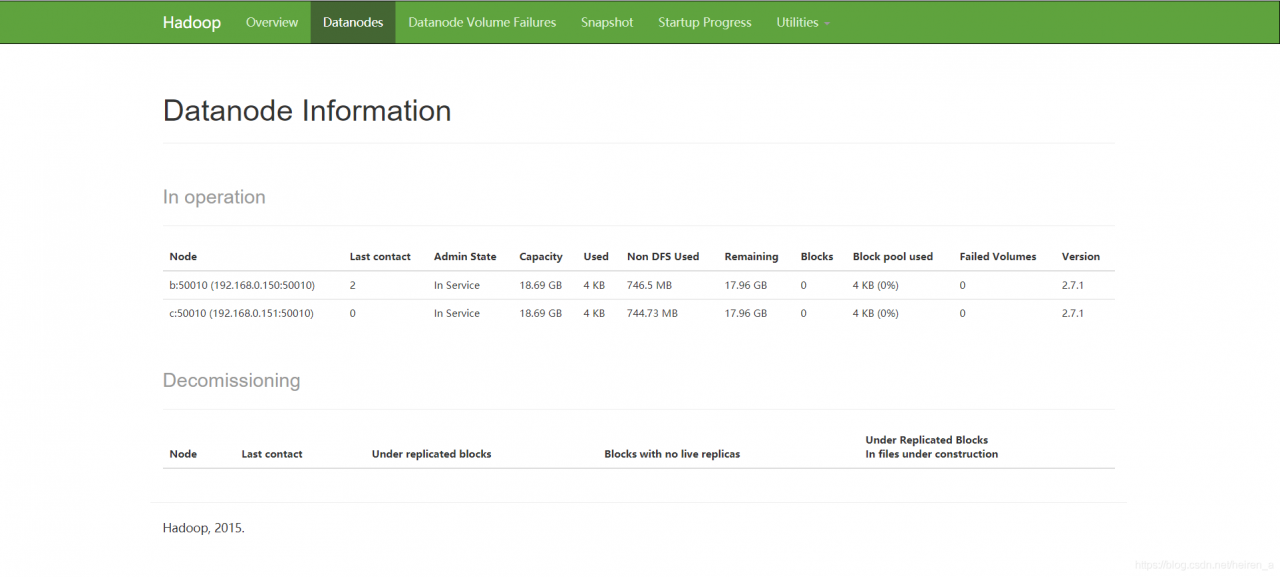Click the Capacity column header
1280x577 pixels.
tap(541, 257)
